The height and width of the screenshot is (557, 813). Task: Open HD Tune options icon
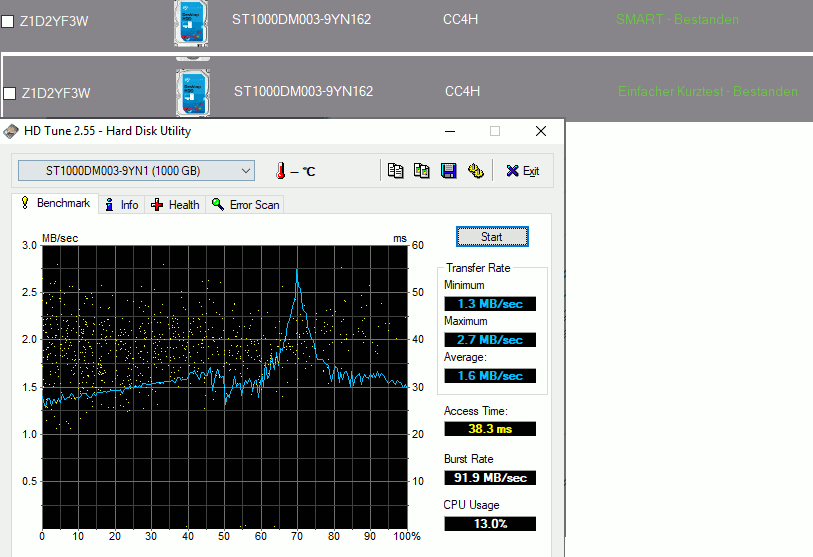click(x=475, y=171)
